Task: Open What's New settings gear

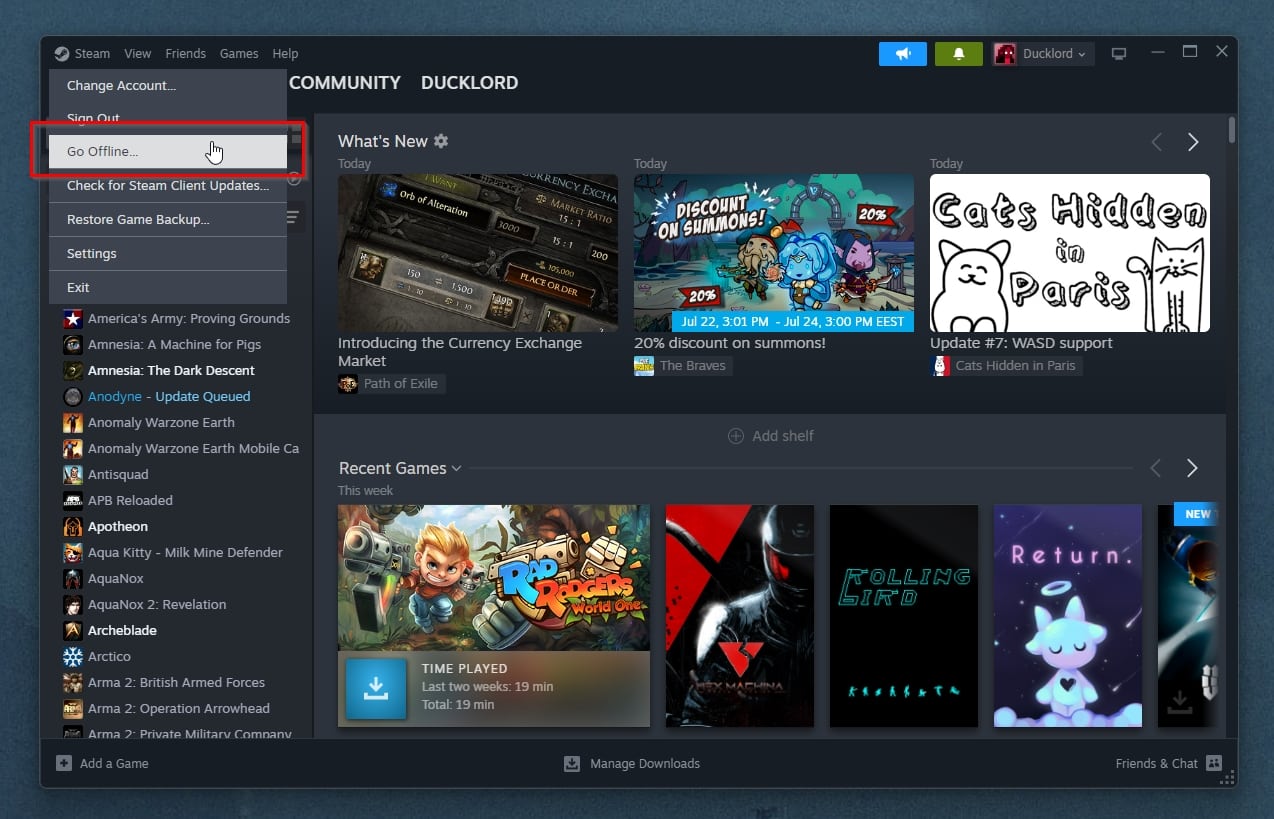Action: tap(441, 141)
